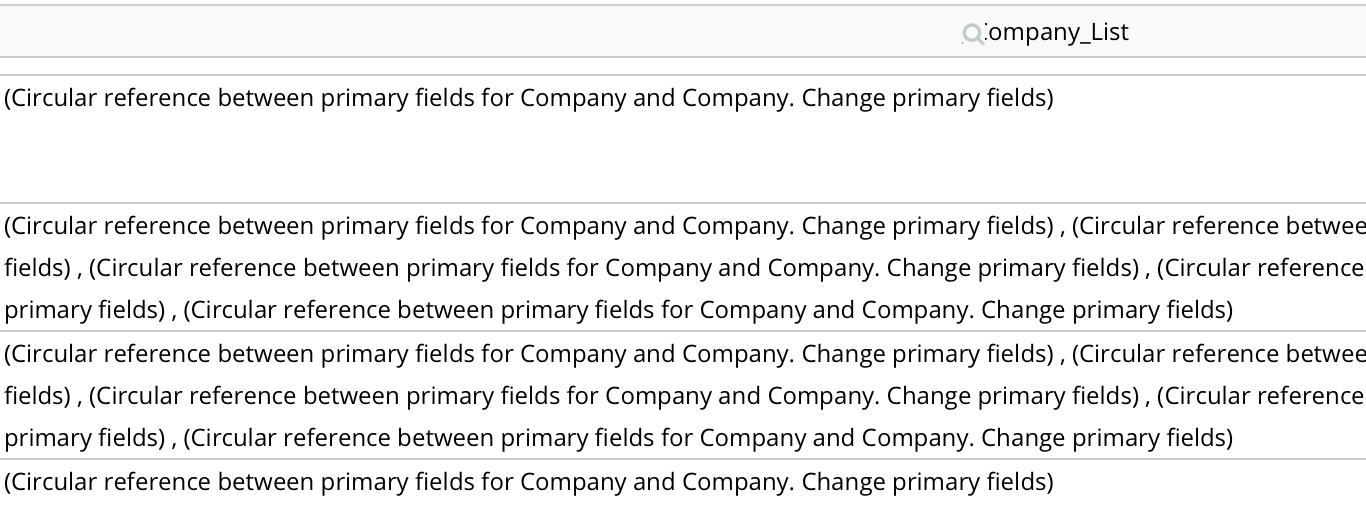
Task: Click empty header area right of Company_List
Action: tap(1248, 32)
